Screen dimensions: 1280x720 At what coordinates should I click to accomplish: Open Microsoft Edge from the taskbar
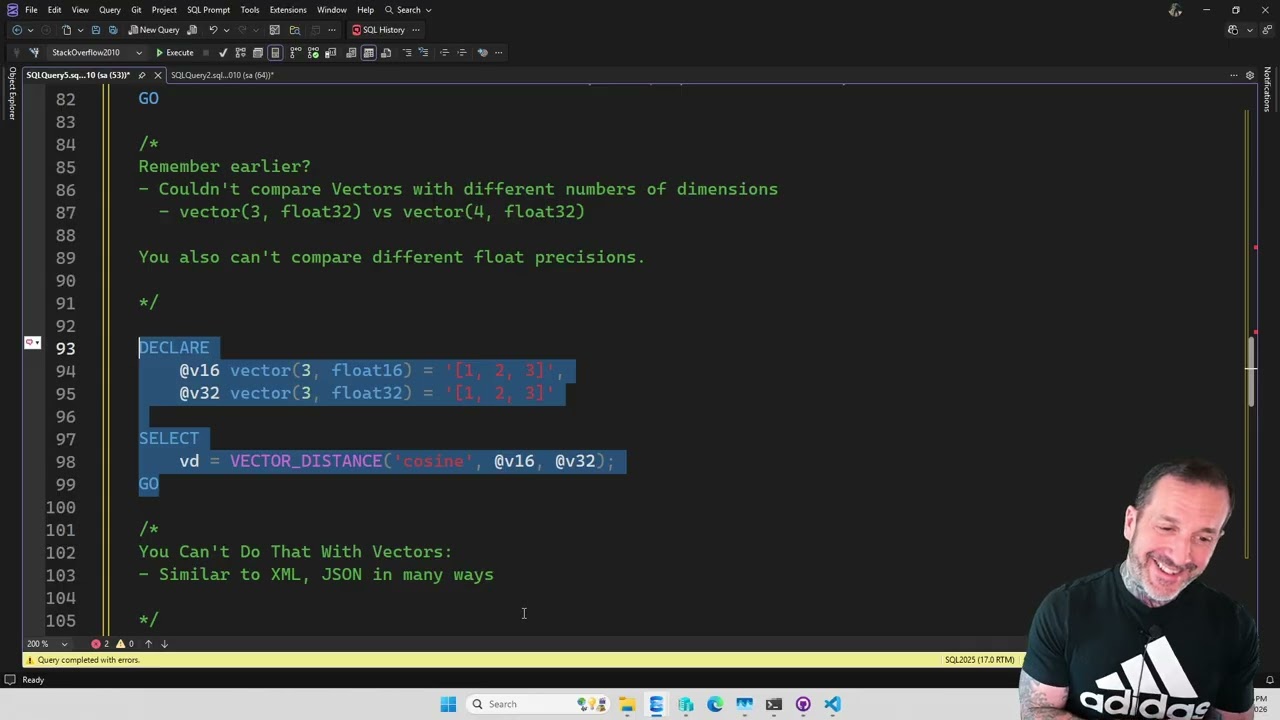[x=715, y=704]
